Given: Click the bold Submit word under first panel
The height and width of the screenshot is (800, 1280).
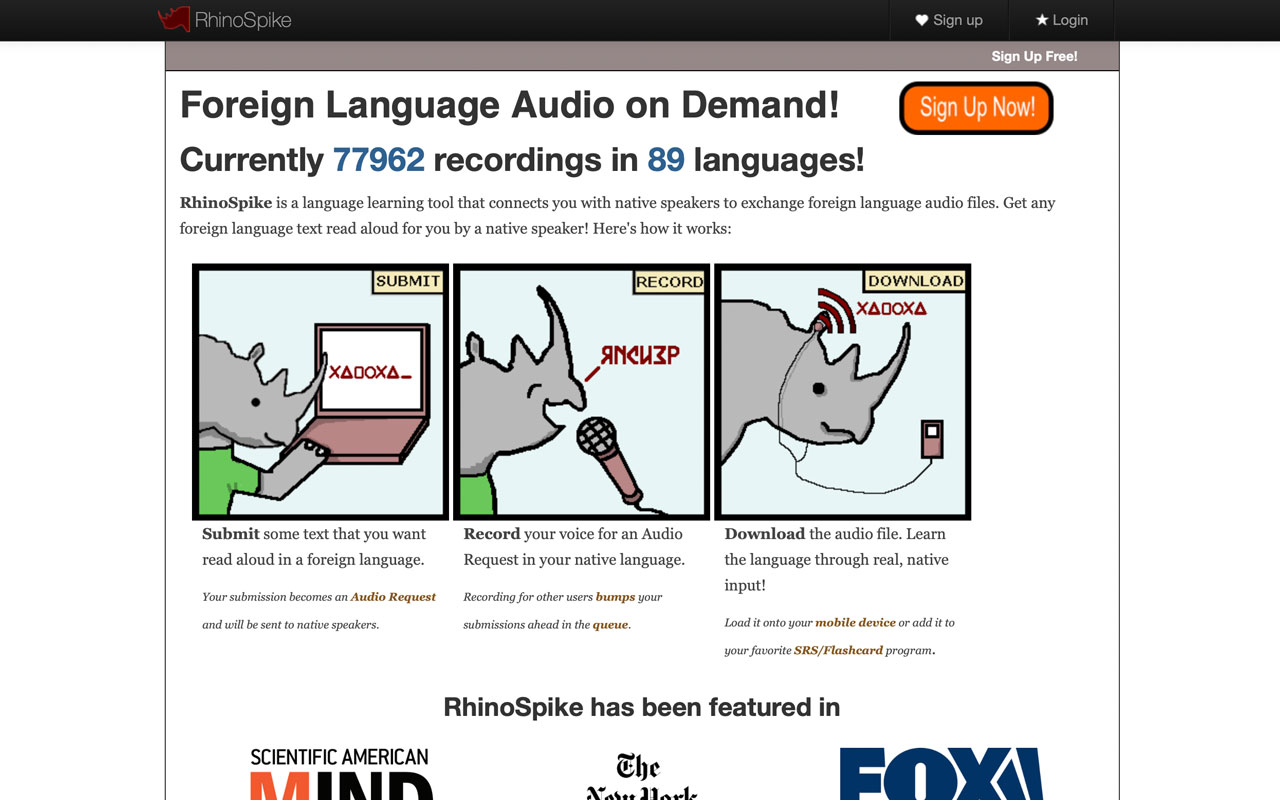Looking at the screenshot, I should coord(231,534).
